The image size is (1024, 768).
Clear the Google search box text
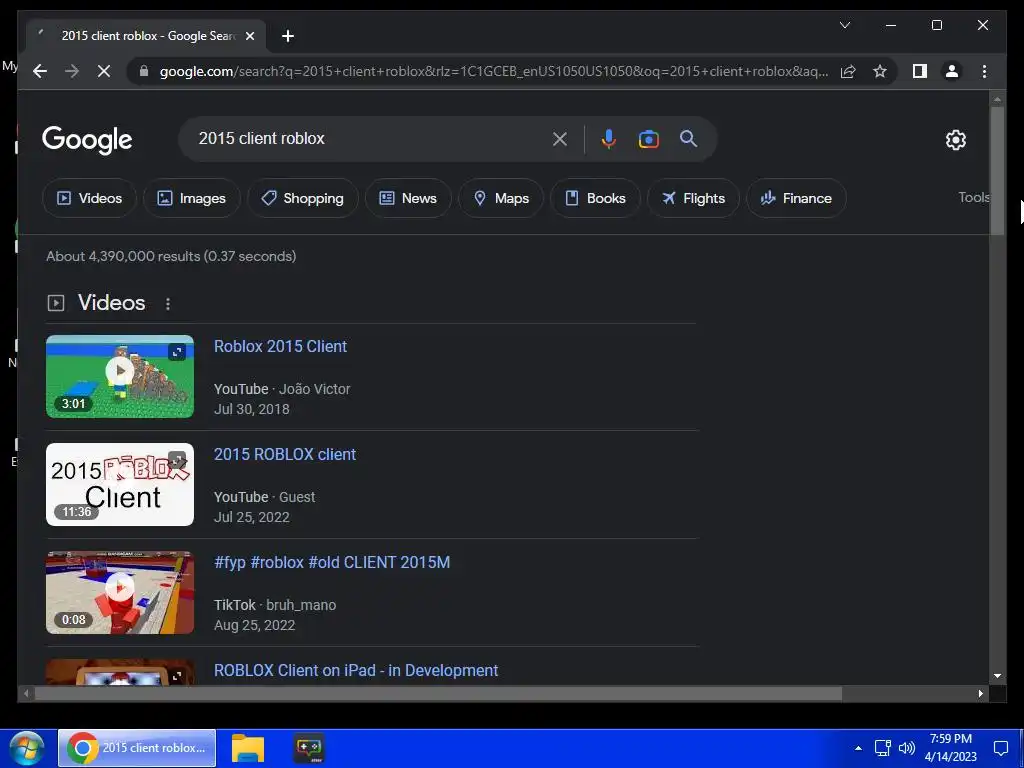pos(560,138)
